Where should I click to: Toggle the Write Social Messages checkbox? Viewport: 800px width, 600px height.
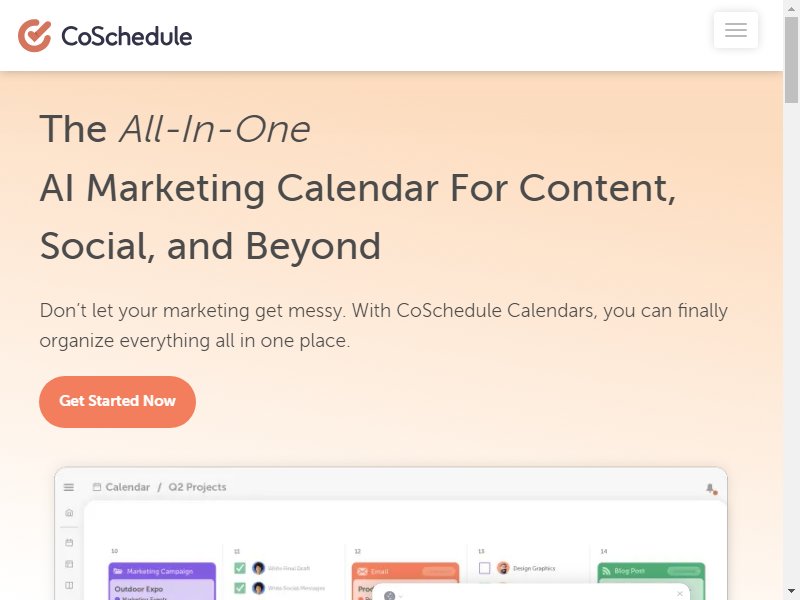pyautogui.click(x=240, y=588)
